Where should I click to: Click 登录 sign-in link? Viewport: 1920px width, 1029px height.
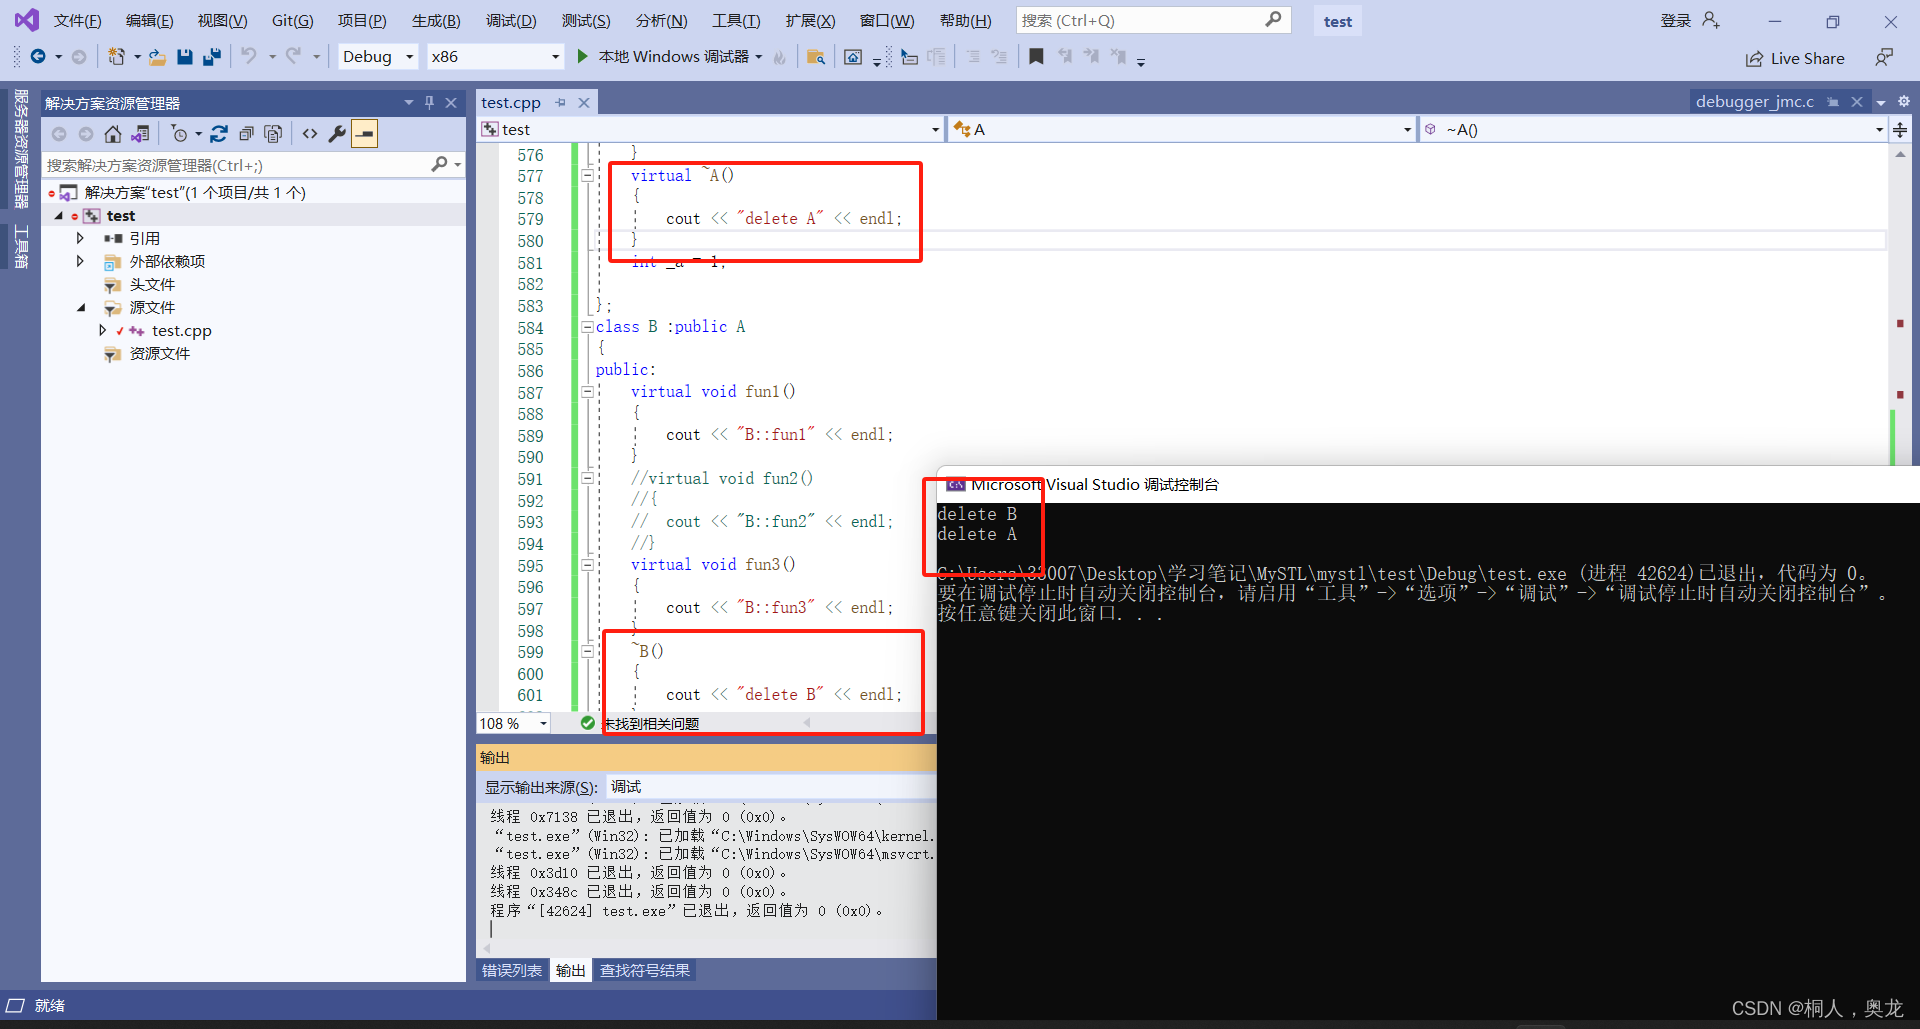click(x=1676, y=20)
